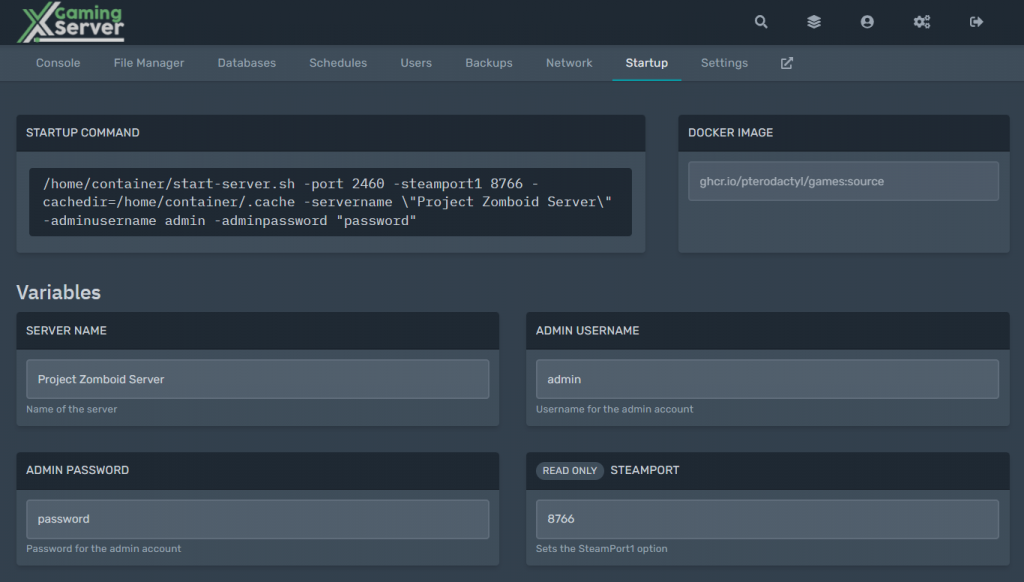This screenshot has width=1024, height=582.
Task: Go to the Schedules tab
Action: click(x=338, y=63)
